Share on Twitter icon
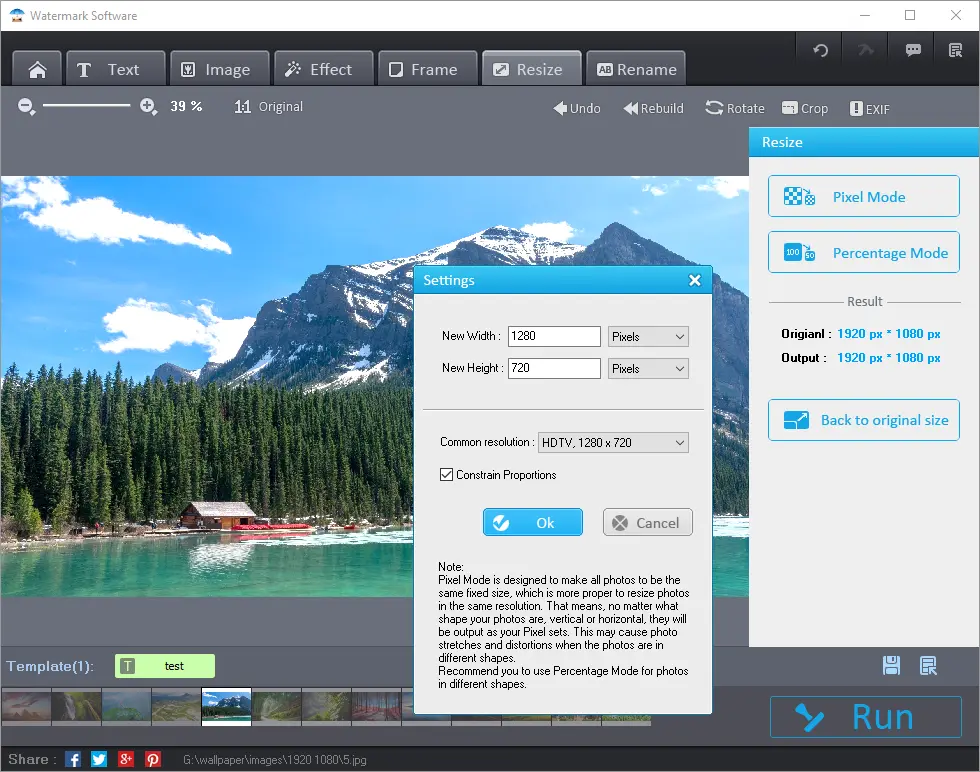 coord(99,759)
